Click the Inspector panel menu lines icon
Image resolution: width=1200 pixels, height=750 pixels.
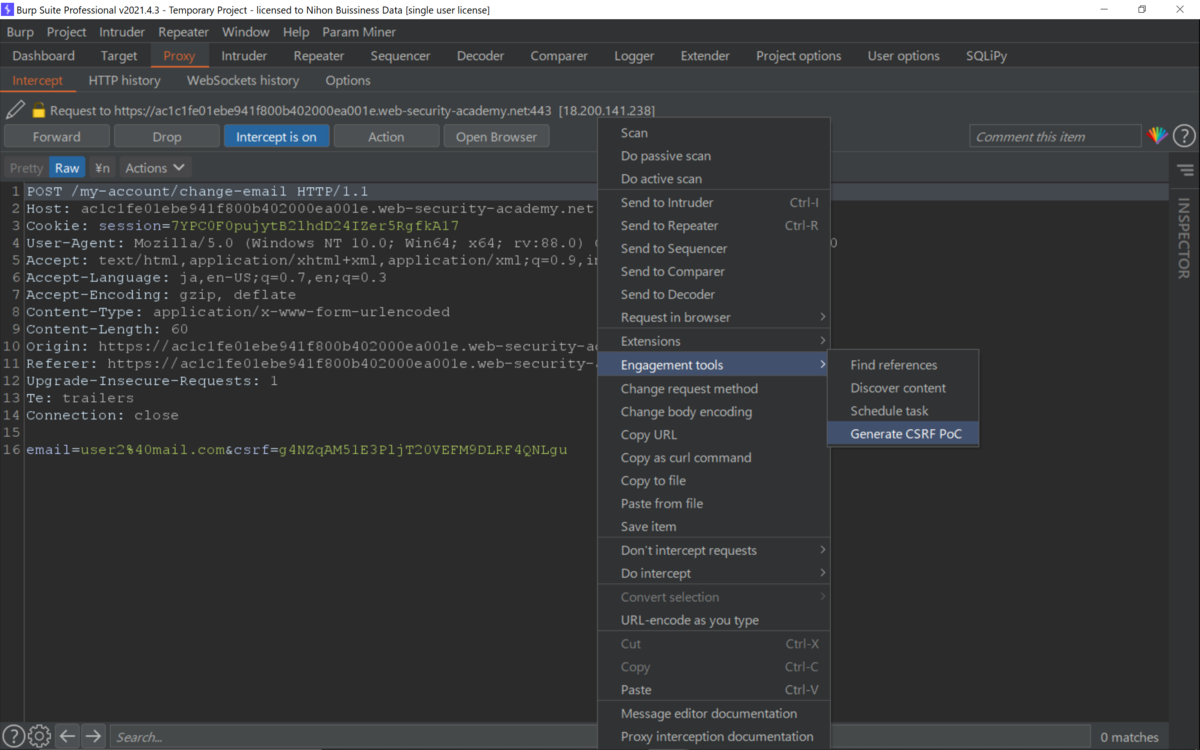[1185, 171]
